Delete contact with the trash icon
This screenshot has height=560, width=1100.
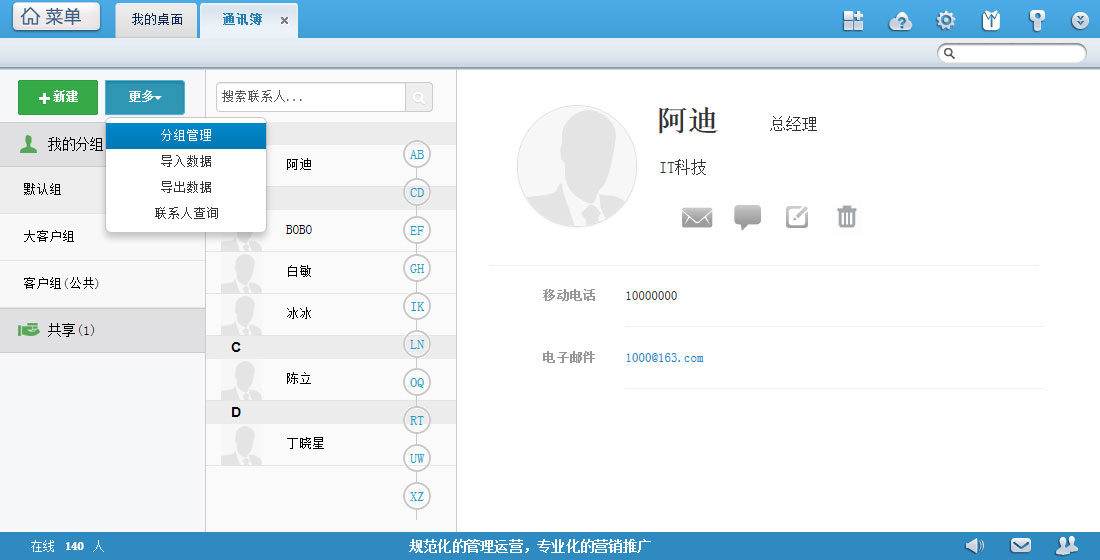click(847, 217)
